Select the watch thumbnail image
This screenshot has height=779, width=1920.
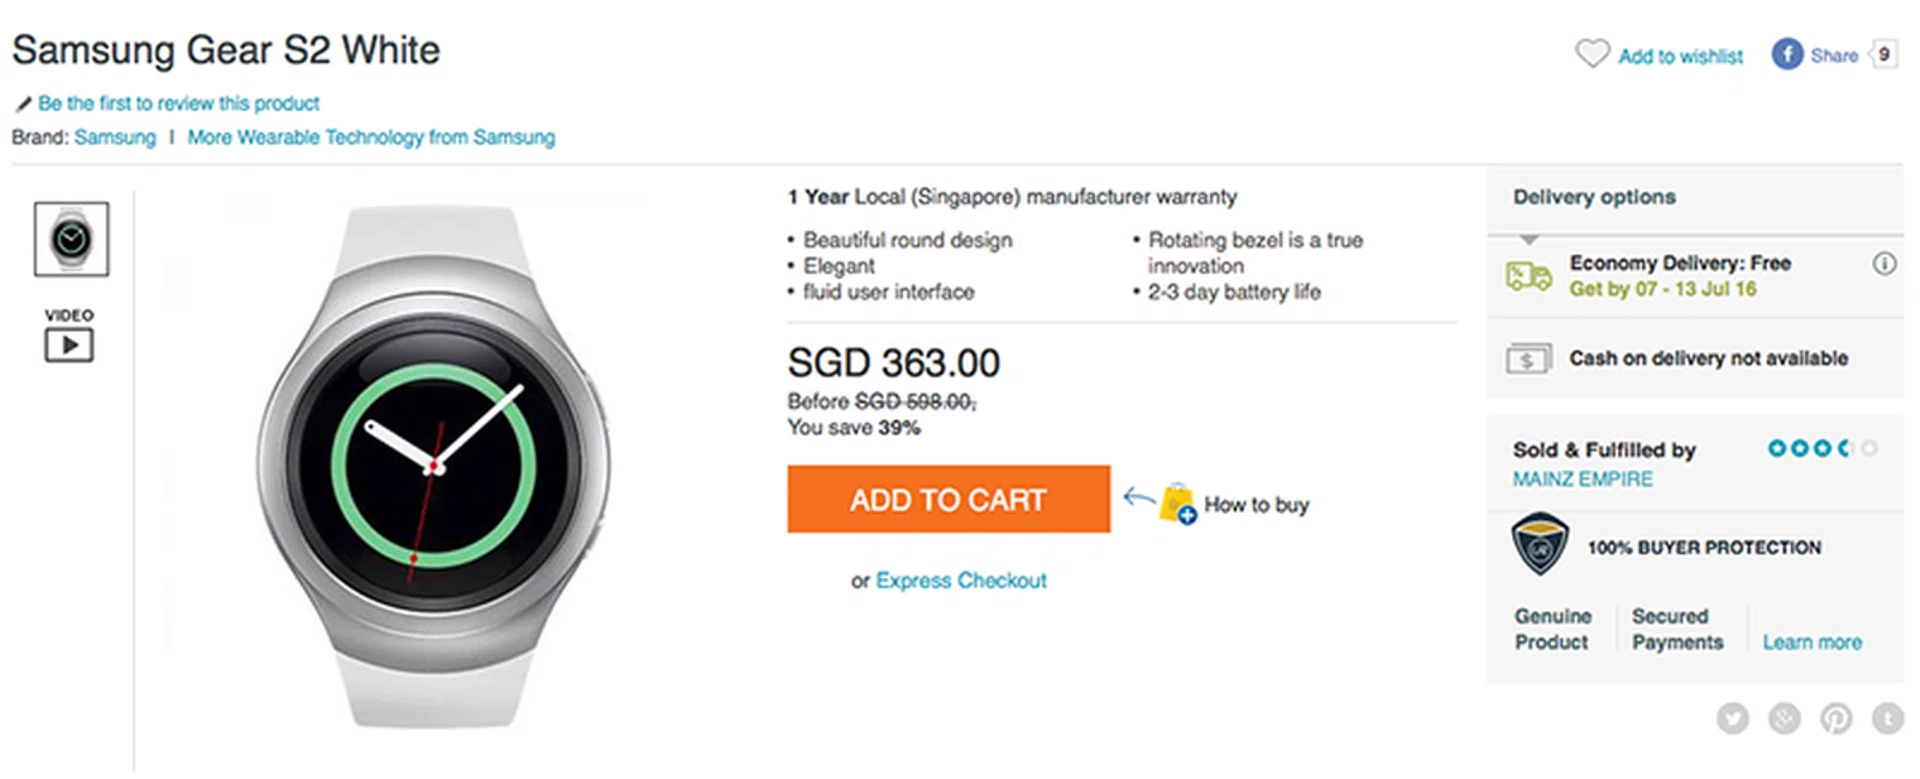click(x=71, y=239)
